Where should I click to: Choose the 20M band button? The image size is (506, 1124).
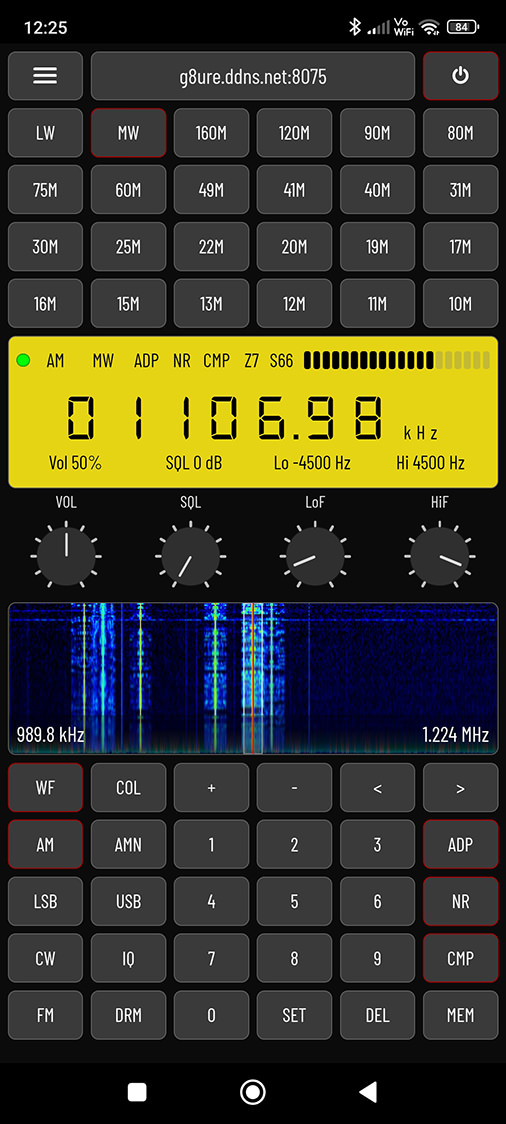pyautogui.click(x=295, y=247)
